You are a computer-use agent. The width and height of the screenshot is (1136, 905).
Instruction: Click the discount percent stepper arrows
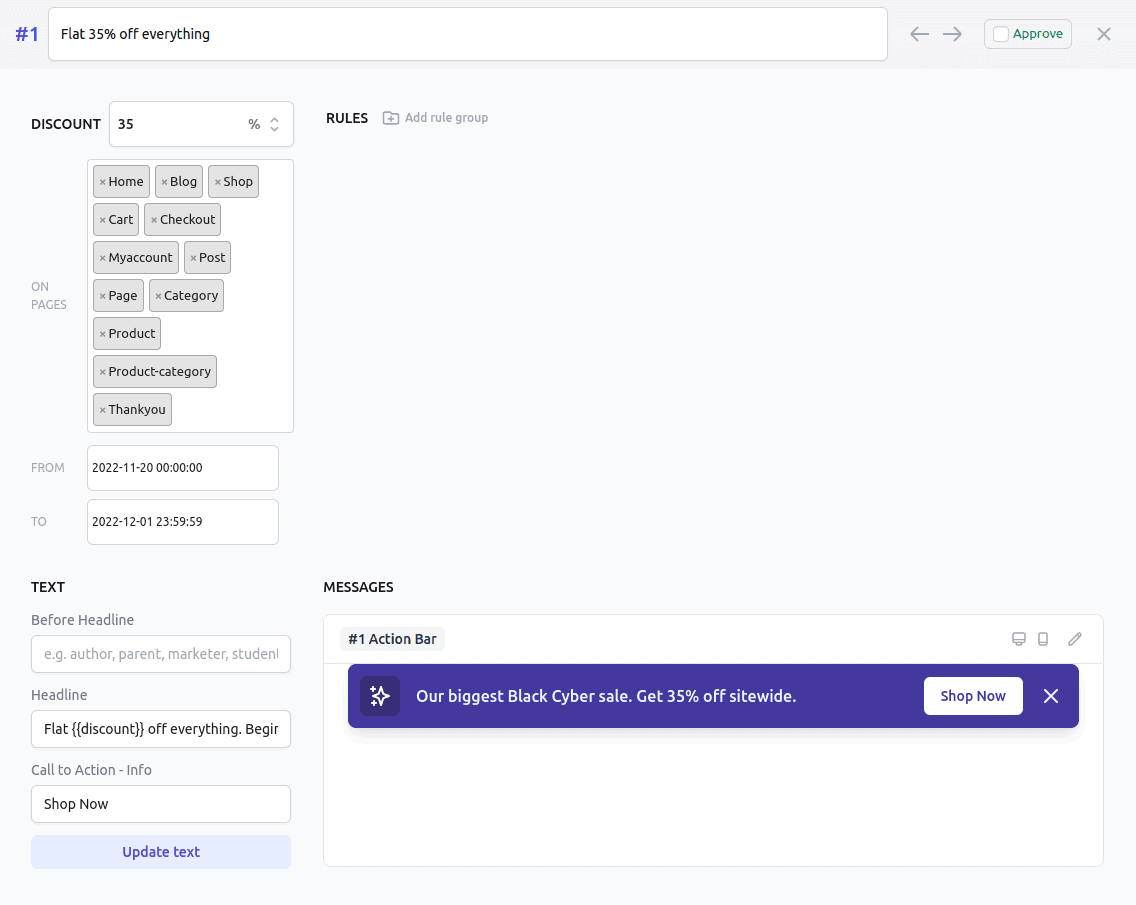click(273, 124)
